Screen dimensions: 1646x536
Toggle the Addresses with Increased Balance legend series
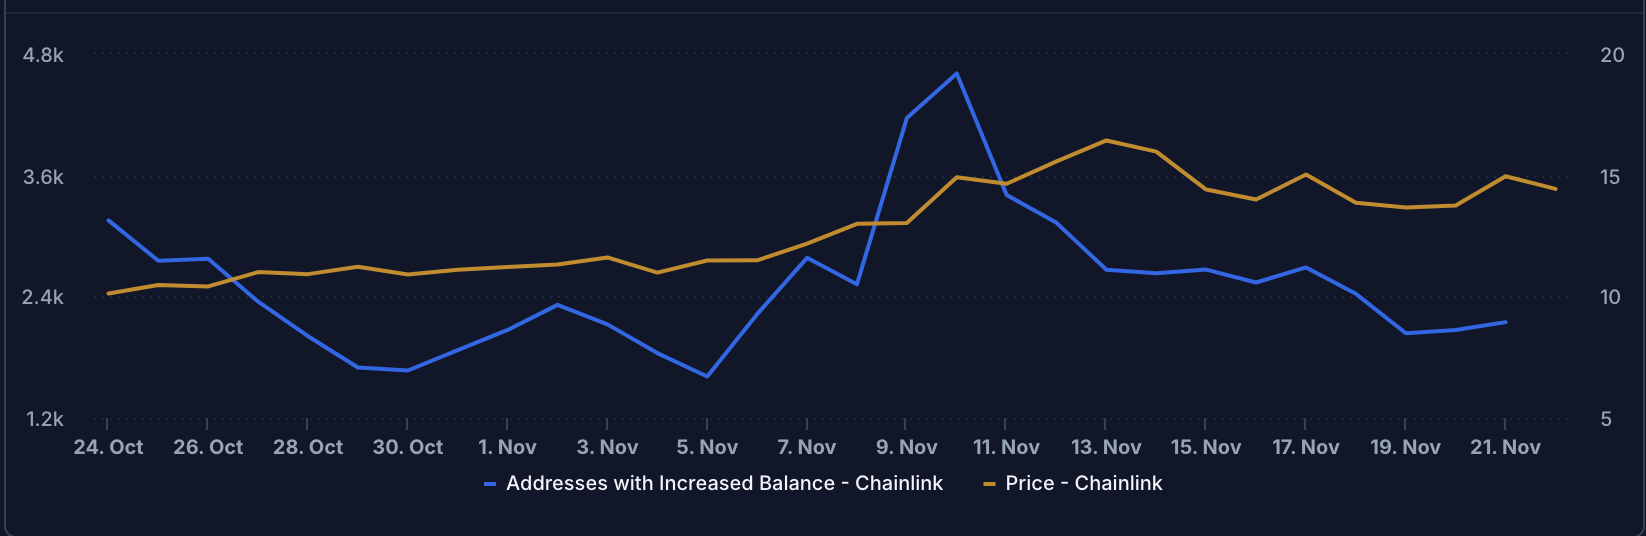[724, 483]
